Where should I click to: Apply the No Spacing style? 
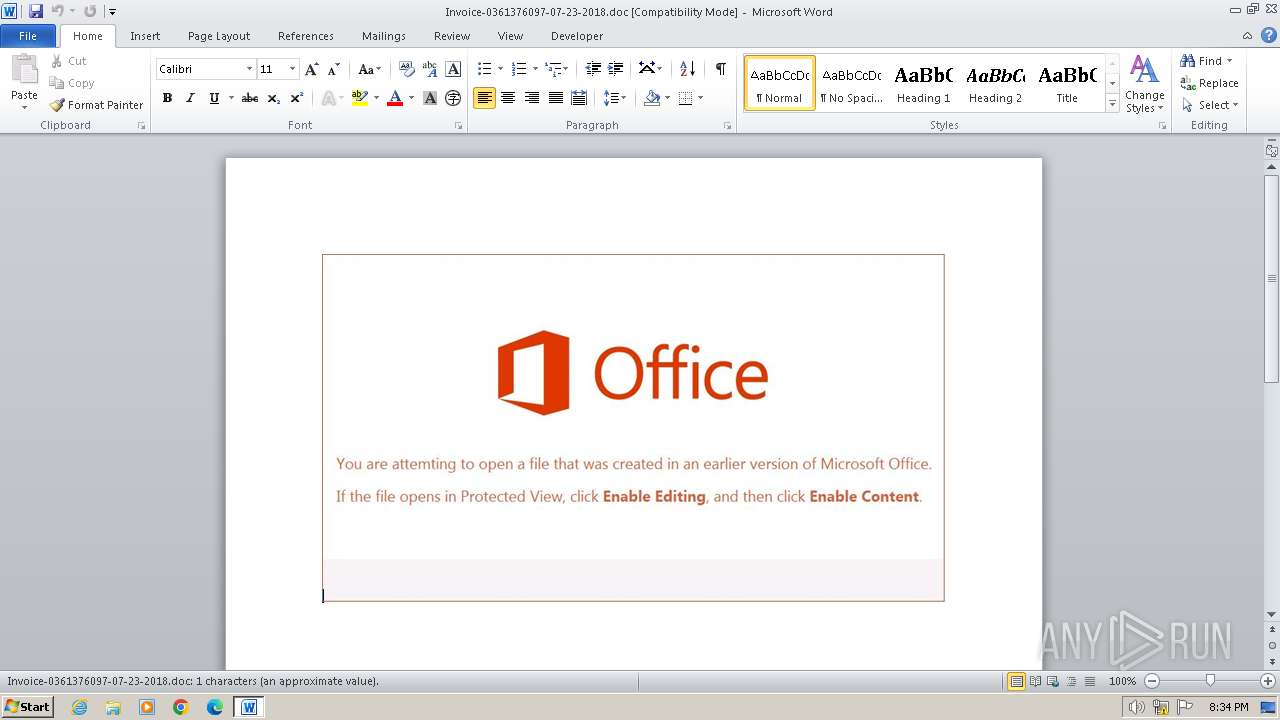coord(851,83)
